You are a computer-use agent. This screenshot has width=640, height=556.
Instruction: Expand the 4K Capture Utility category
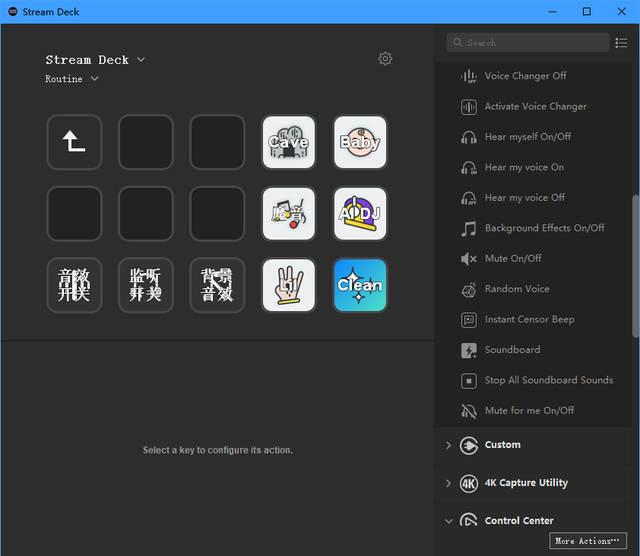click(x=449, y=483)
